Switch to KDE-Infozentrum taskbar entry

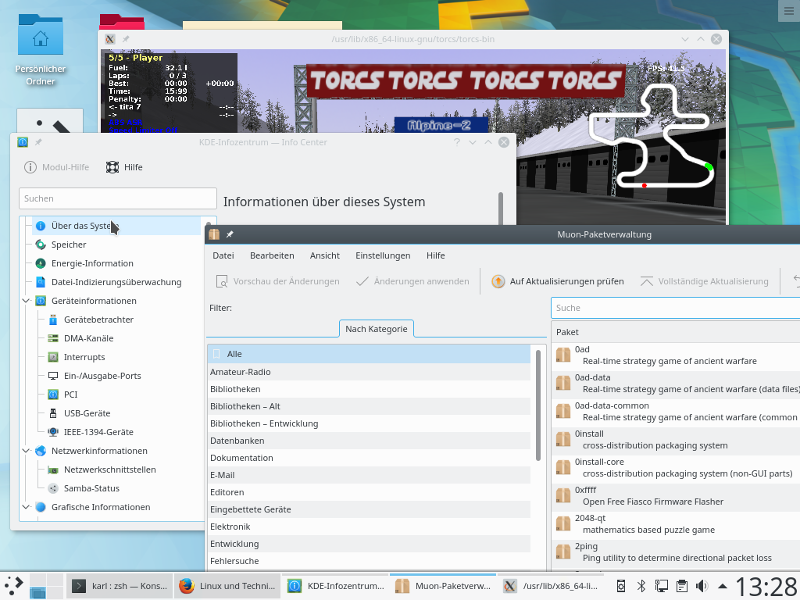(335, 586)
